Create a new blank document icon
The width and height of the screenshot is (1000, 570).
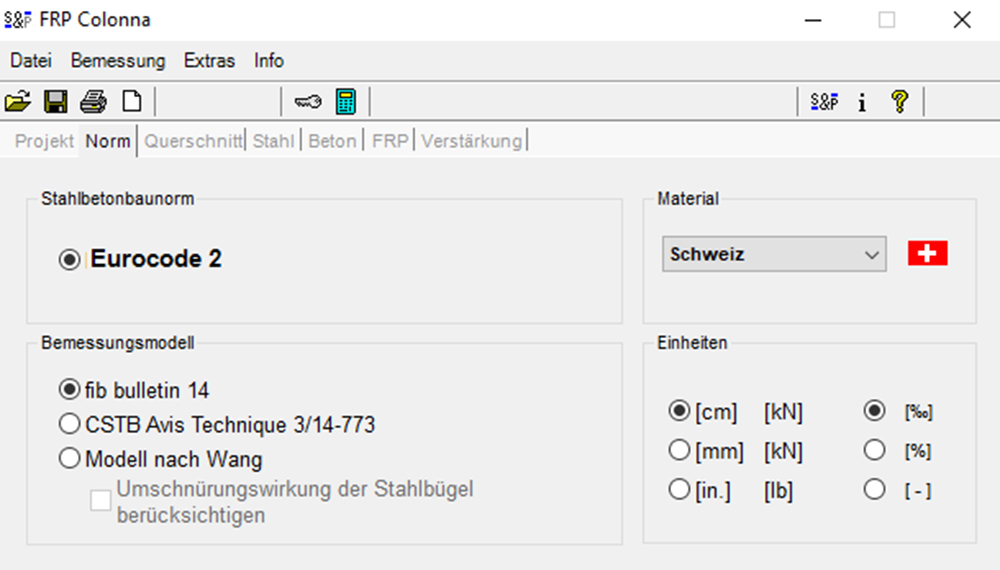[132, 101]
